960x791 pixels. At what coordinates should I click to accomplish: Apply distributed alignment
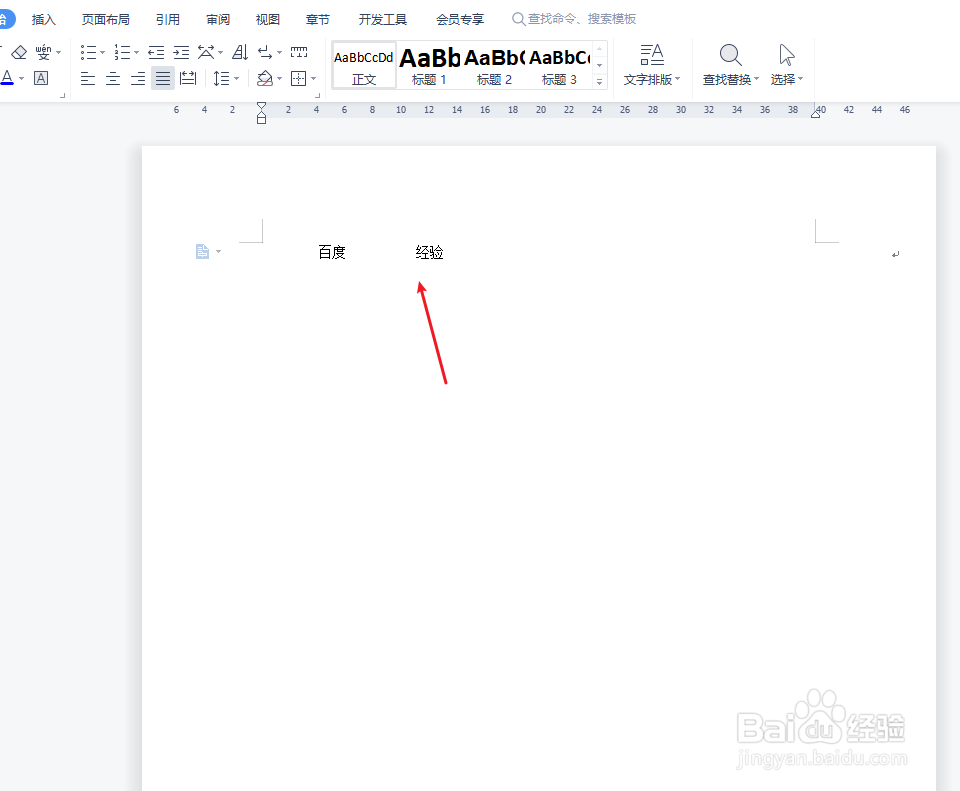click(x=188, y=78)
